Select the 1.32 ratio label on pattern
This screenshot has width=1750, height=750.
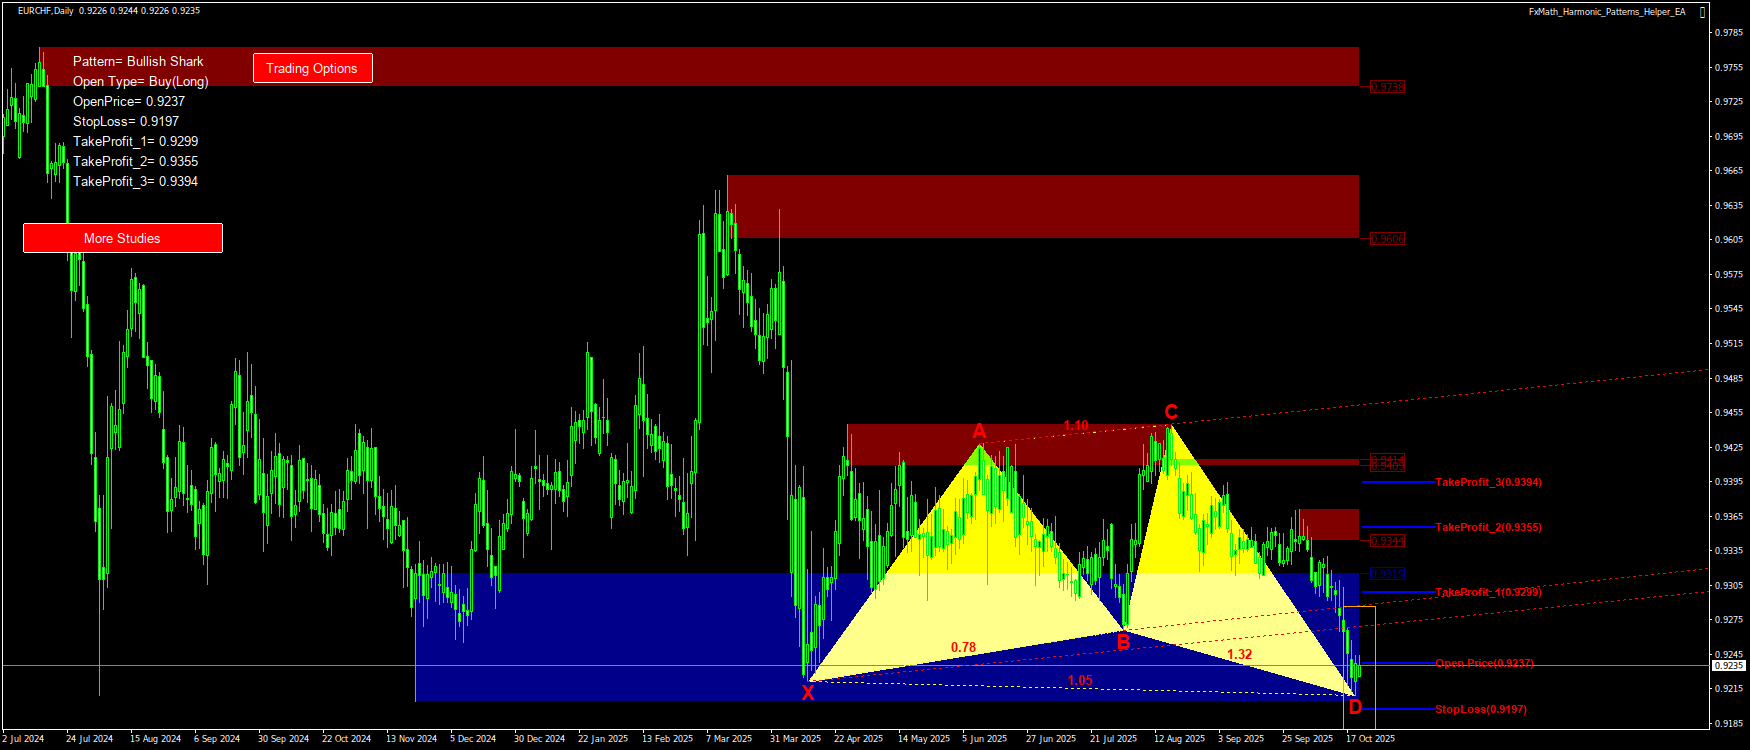click(x=1239, y=655)
